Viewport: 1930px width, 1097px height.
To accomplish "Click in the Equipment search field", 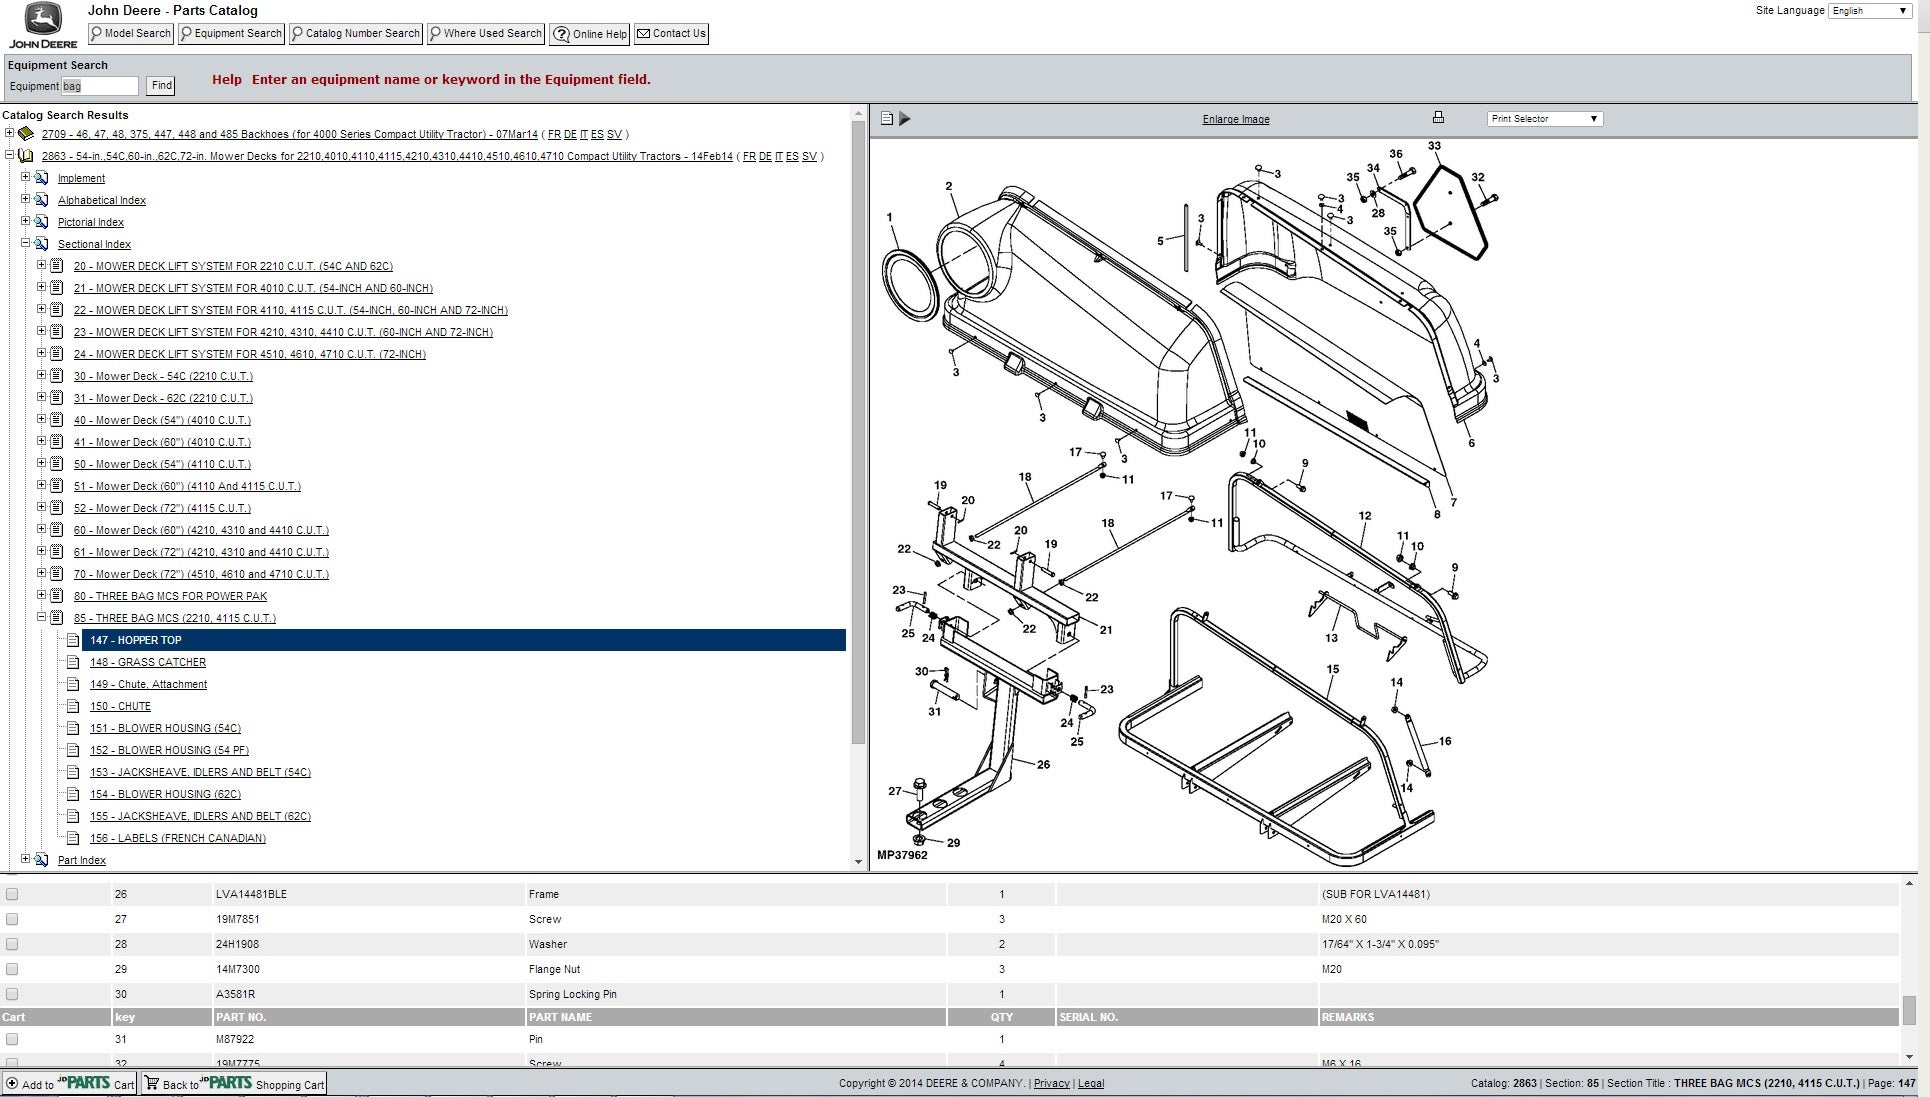I will pos(100,86).
